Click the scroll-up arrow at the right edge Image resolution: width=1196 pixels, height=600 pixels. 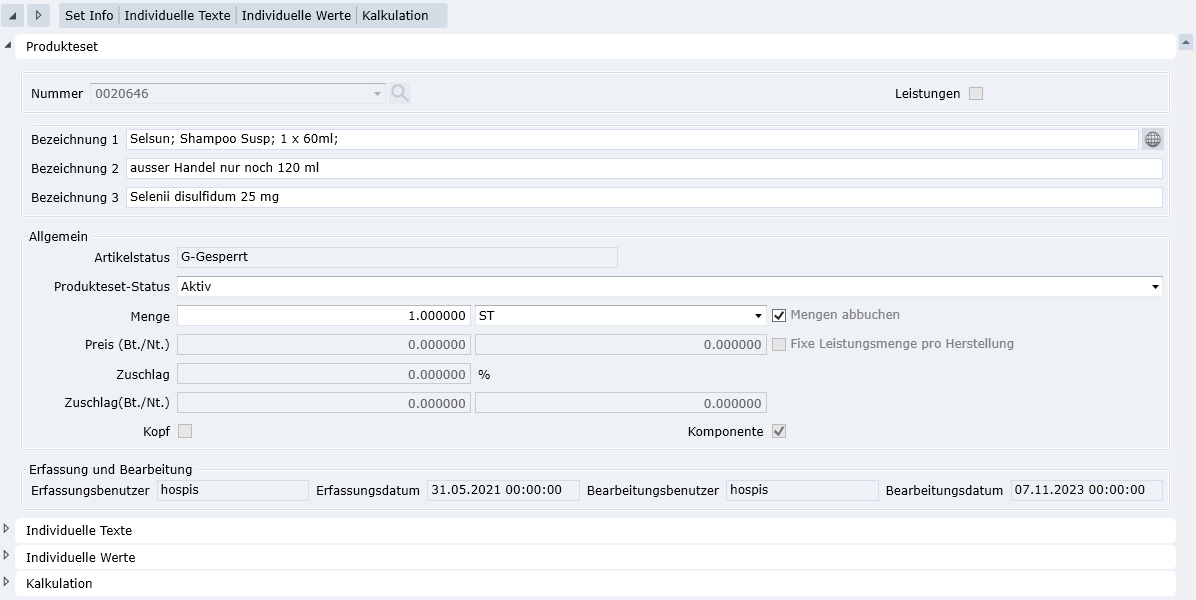pyautogui.click(x=1186, y=42)
